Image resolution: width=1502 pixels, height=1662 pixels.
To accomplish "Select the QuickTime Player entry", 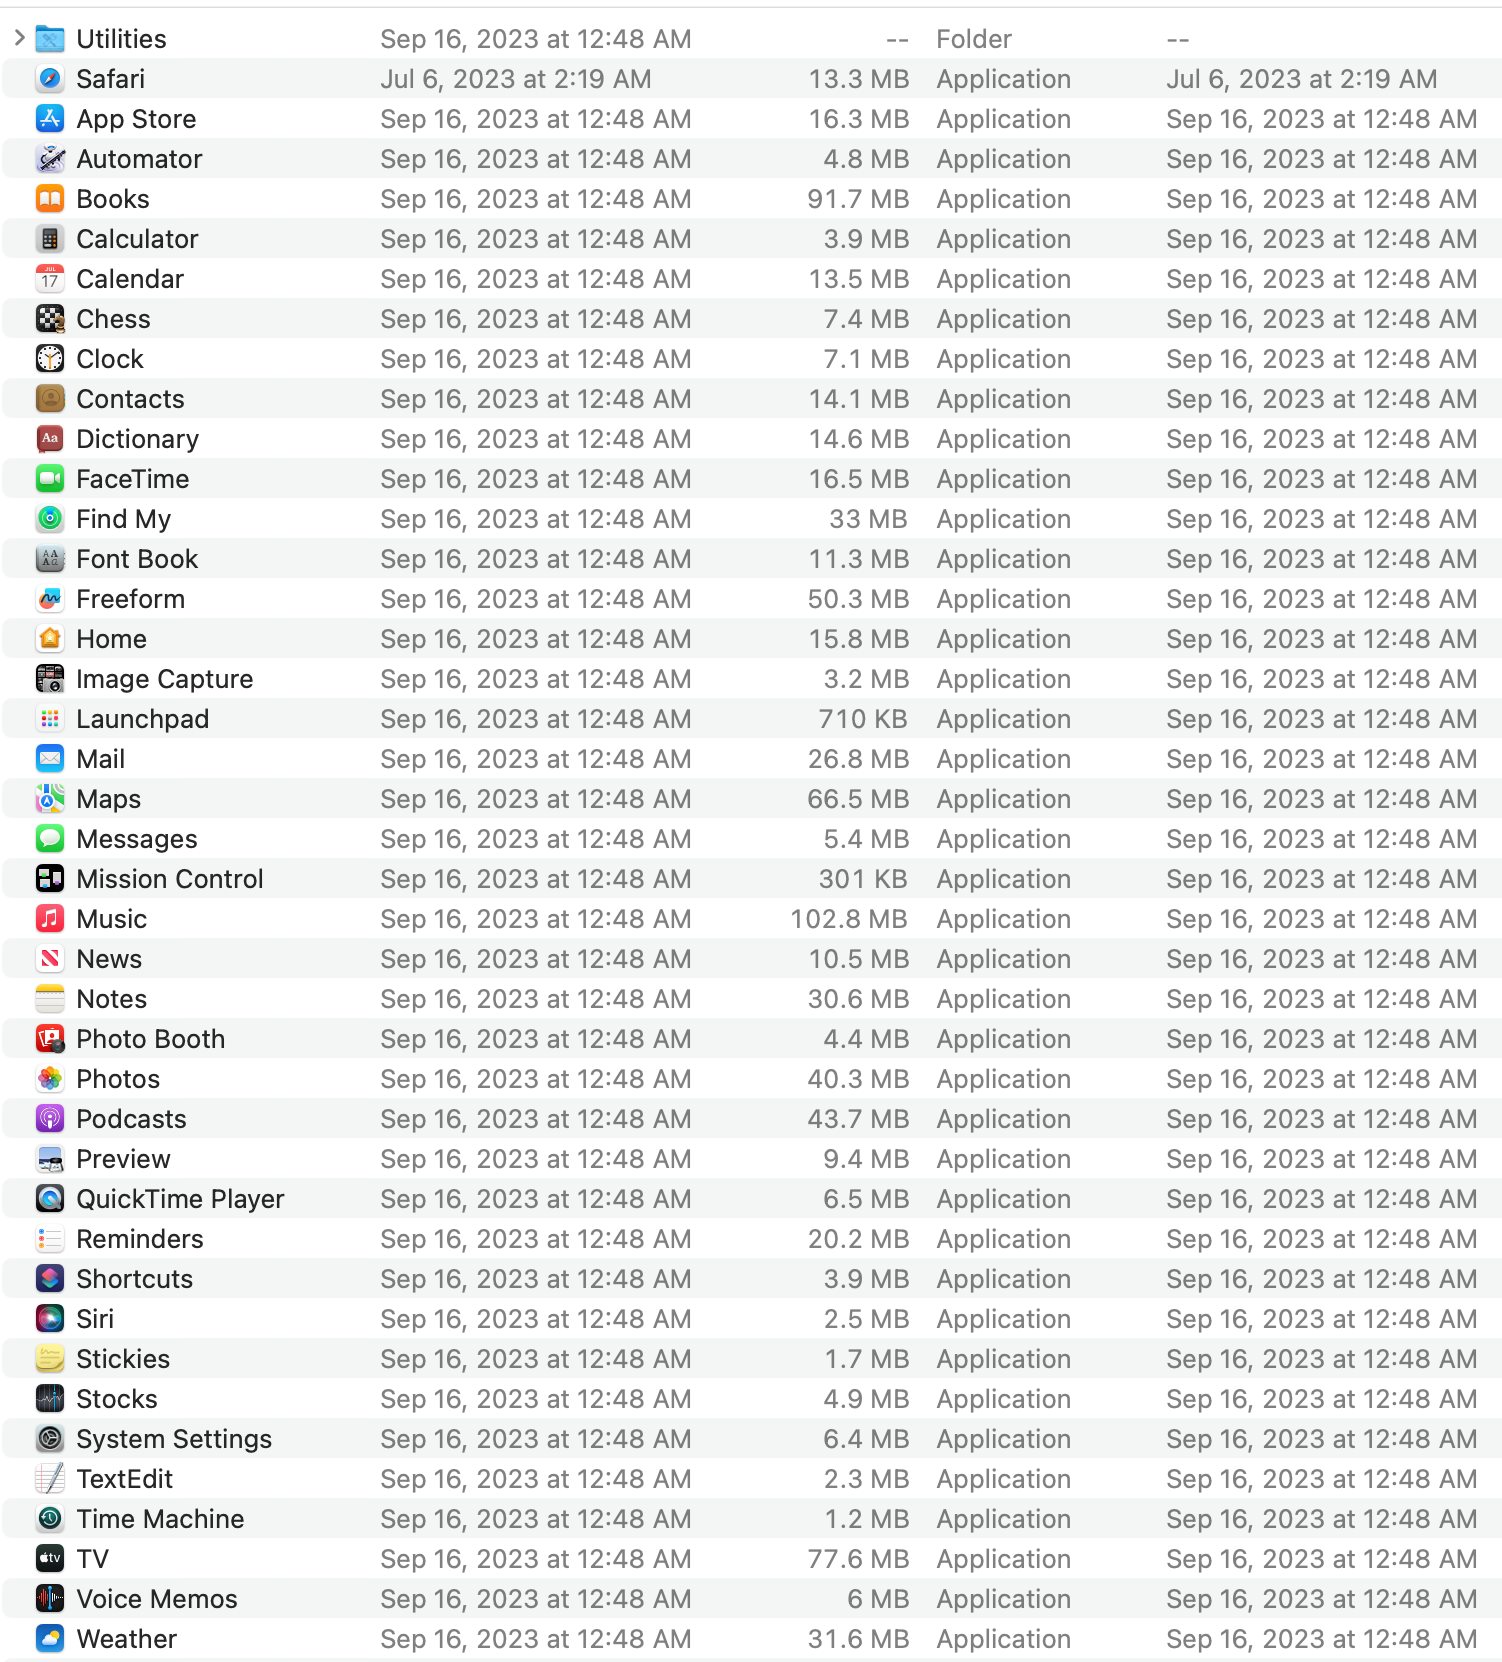I will pos(180,1199).
